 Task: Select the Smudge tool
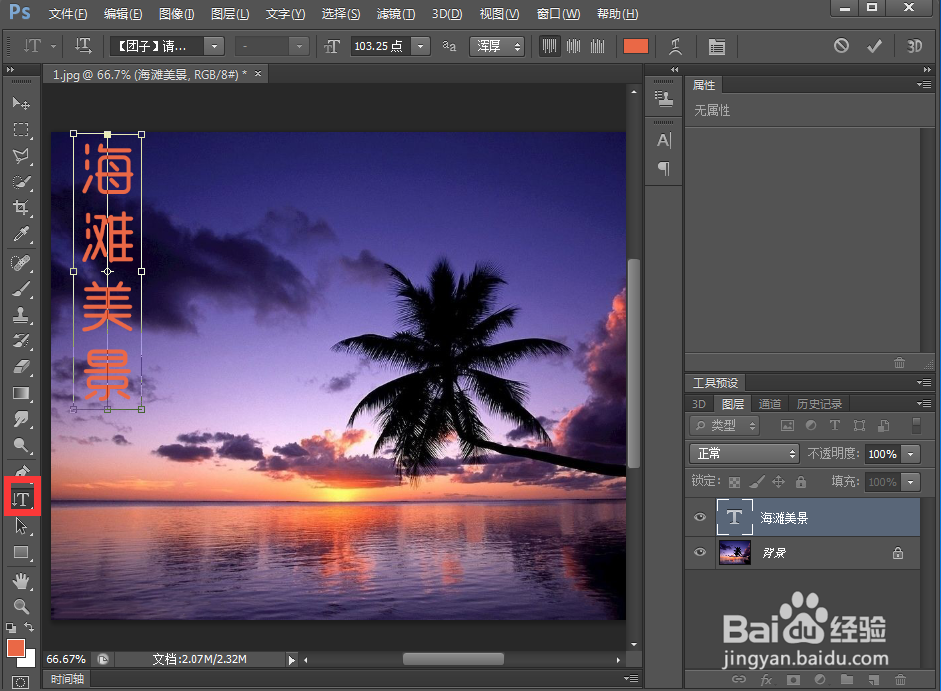pyautogui.click(x=21, y=419)
